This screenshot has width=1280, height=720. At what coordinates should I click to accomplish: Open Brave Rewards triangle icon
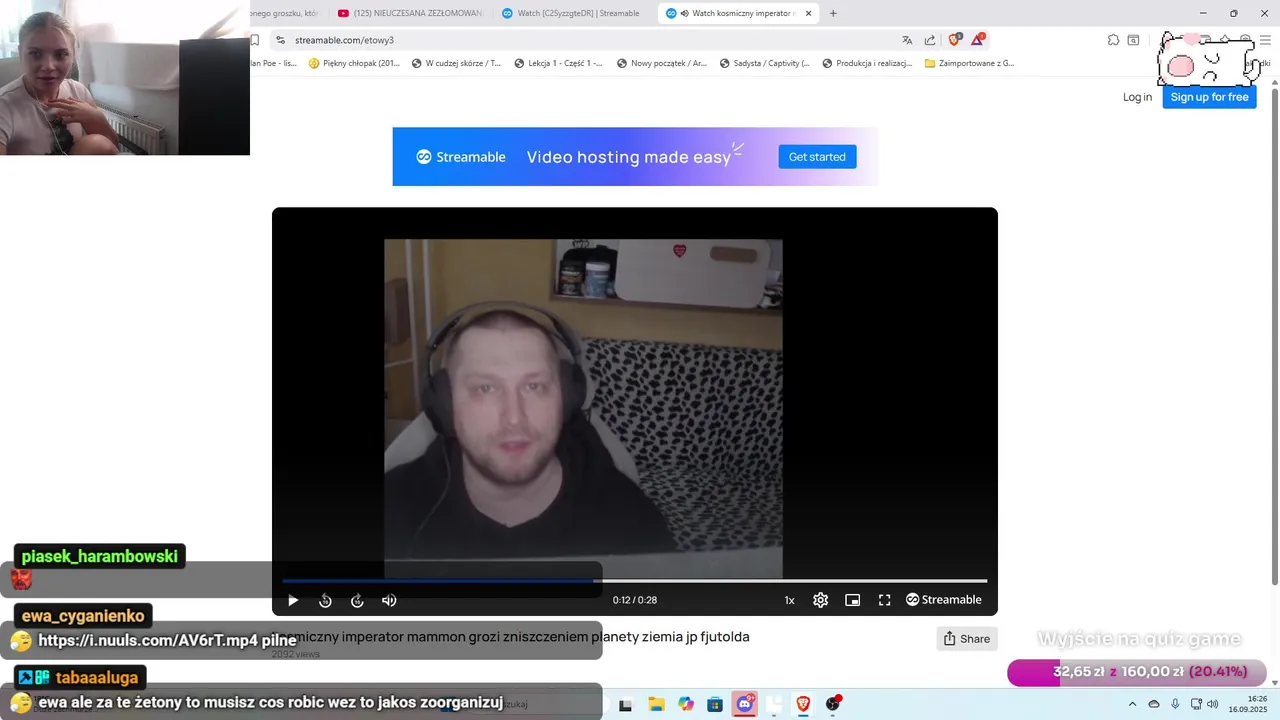pyautogui.click(x=977, y=40)
